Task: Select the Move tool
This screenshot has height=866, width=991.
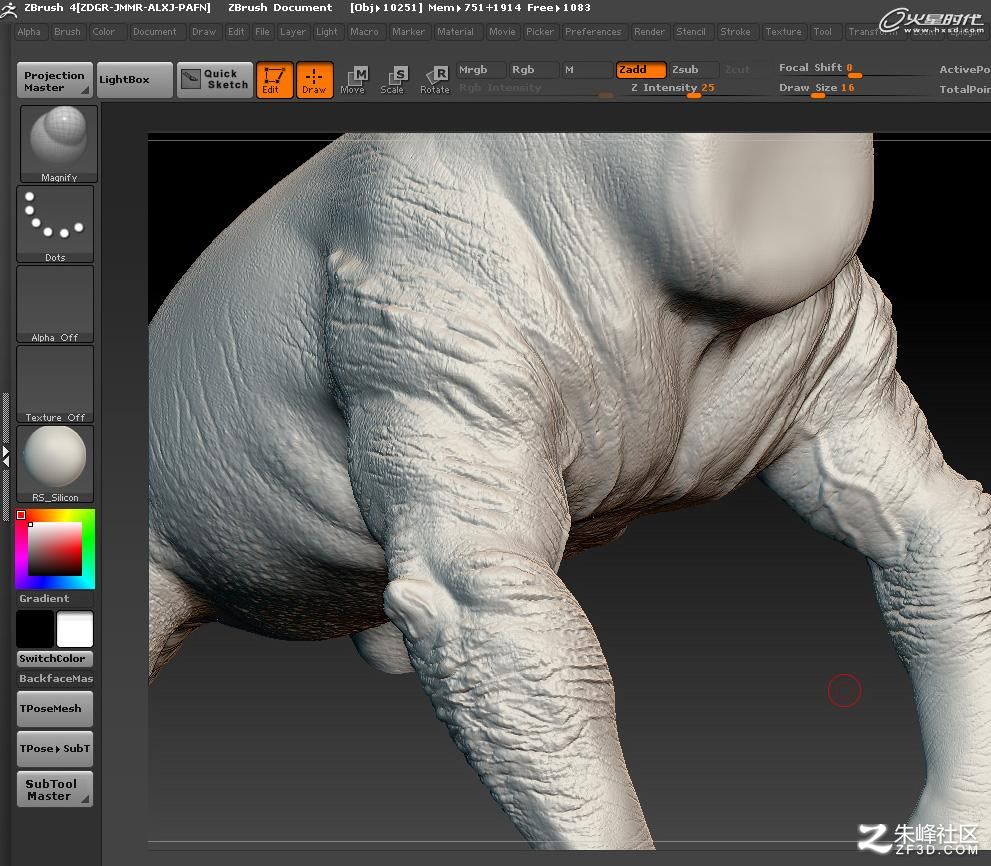Action: [x=353, y=80]
